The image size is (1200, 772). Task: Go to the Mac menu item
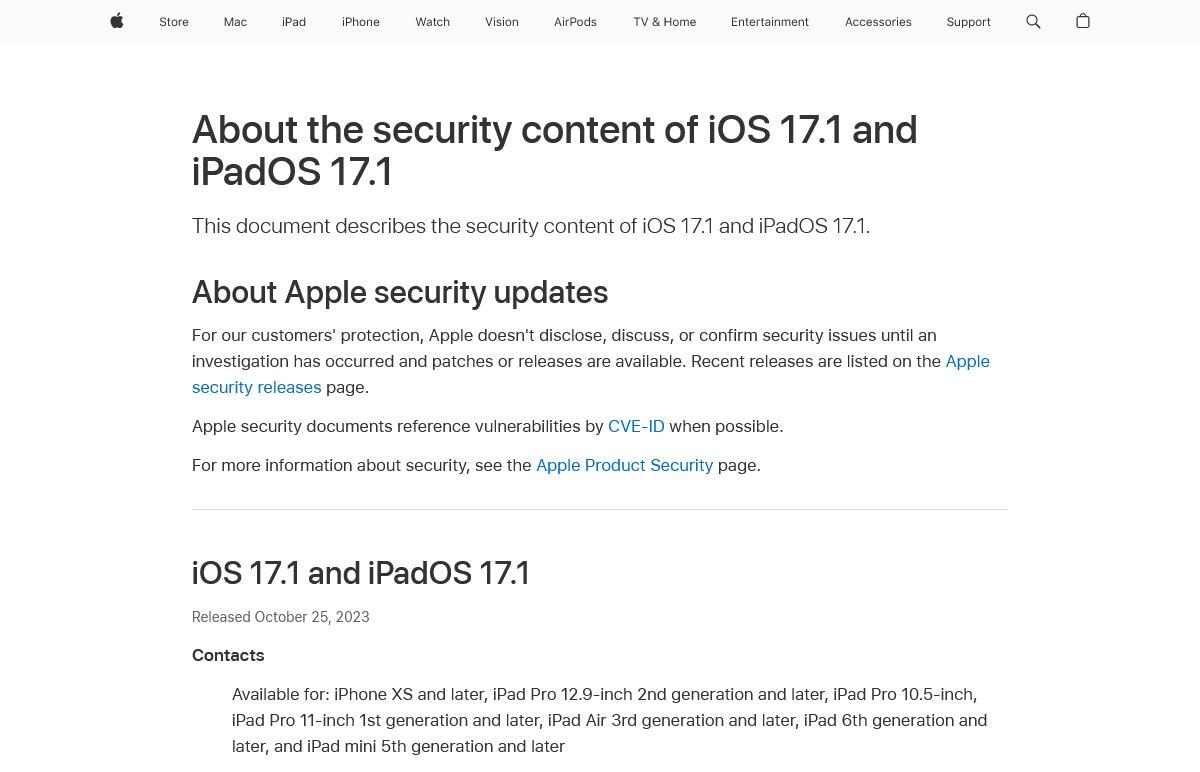click(x=235, y=22)
